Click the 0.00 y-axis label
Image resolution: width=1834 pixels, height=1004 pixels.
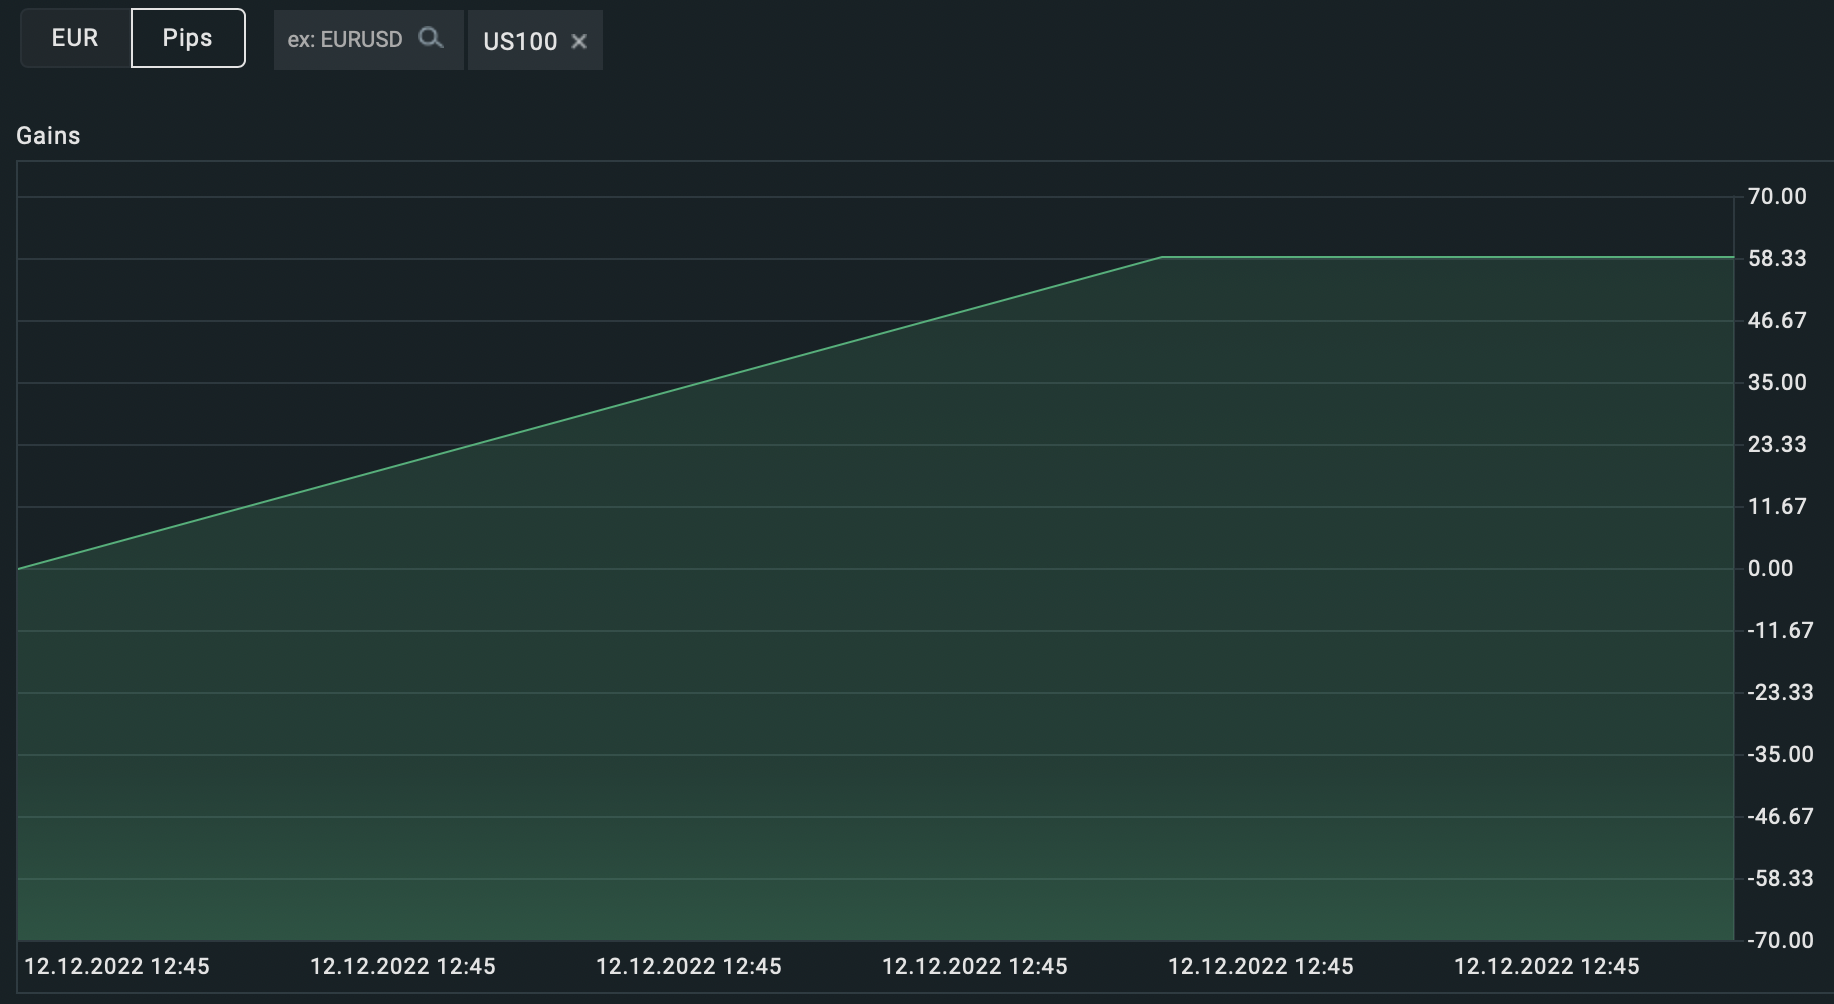click(1770, 569)
